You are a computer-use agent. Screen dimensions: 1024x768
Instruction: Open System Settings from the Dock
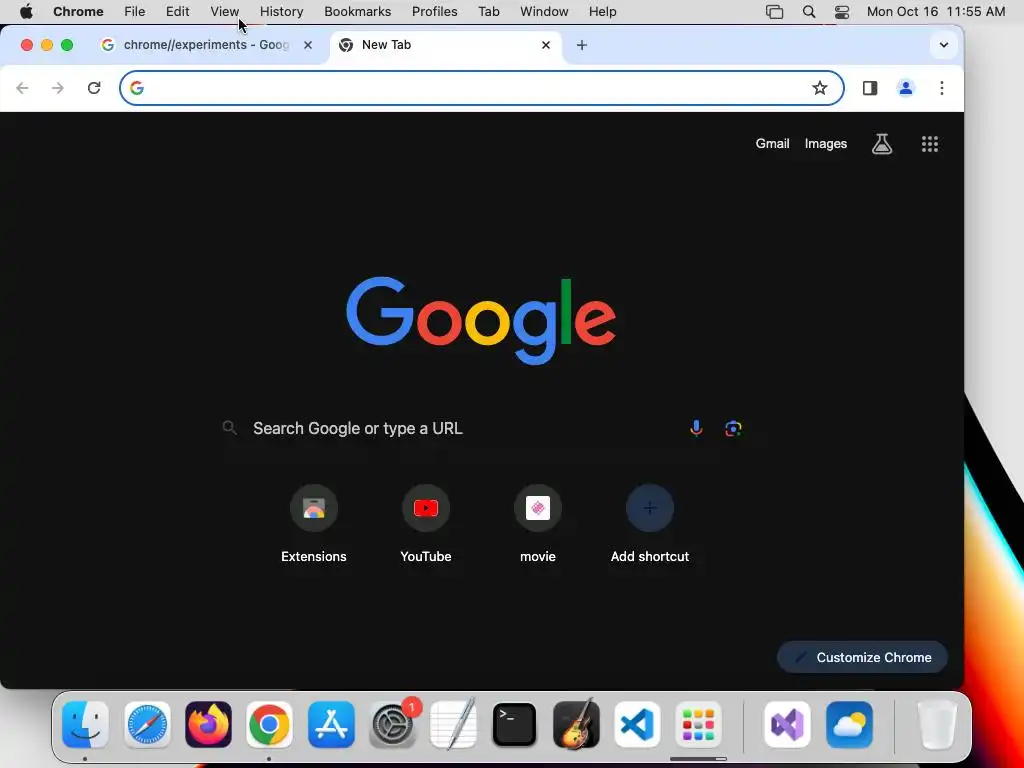pos(392,725)
